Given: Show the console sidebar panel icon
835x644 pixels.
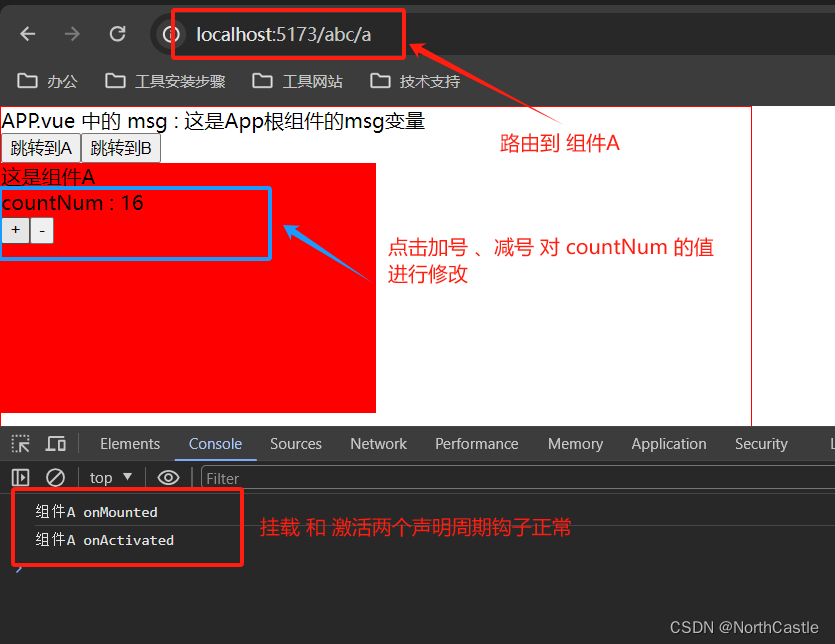Looking at the screenshot, I should [x=20, y=478].
